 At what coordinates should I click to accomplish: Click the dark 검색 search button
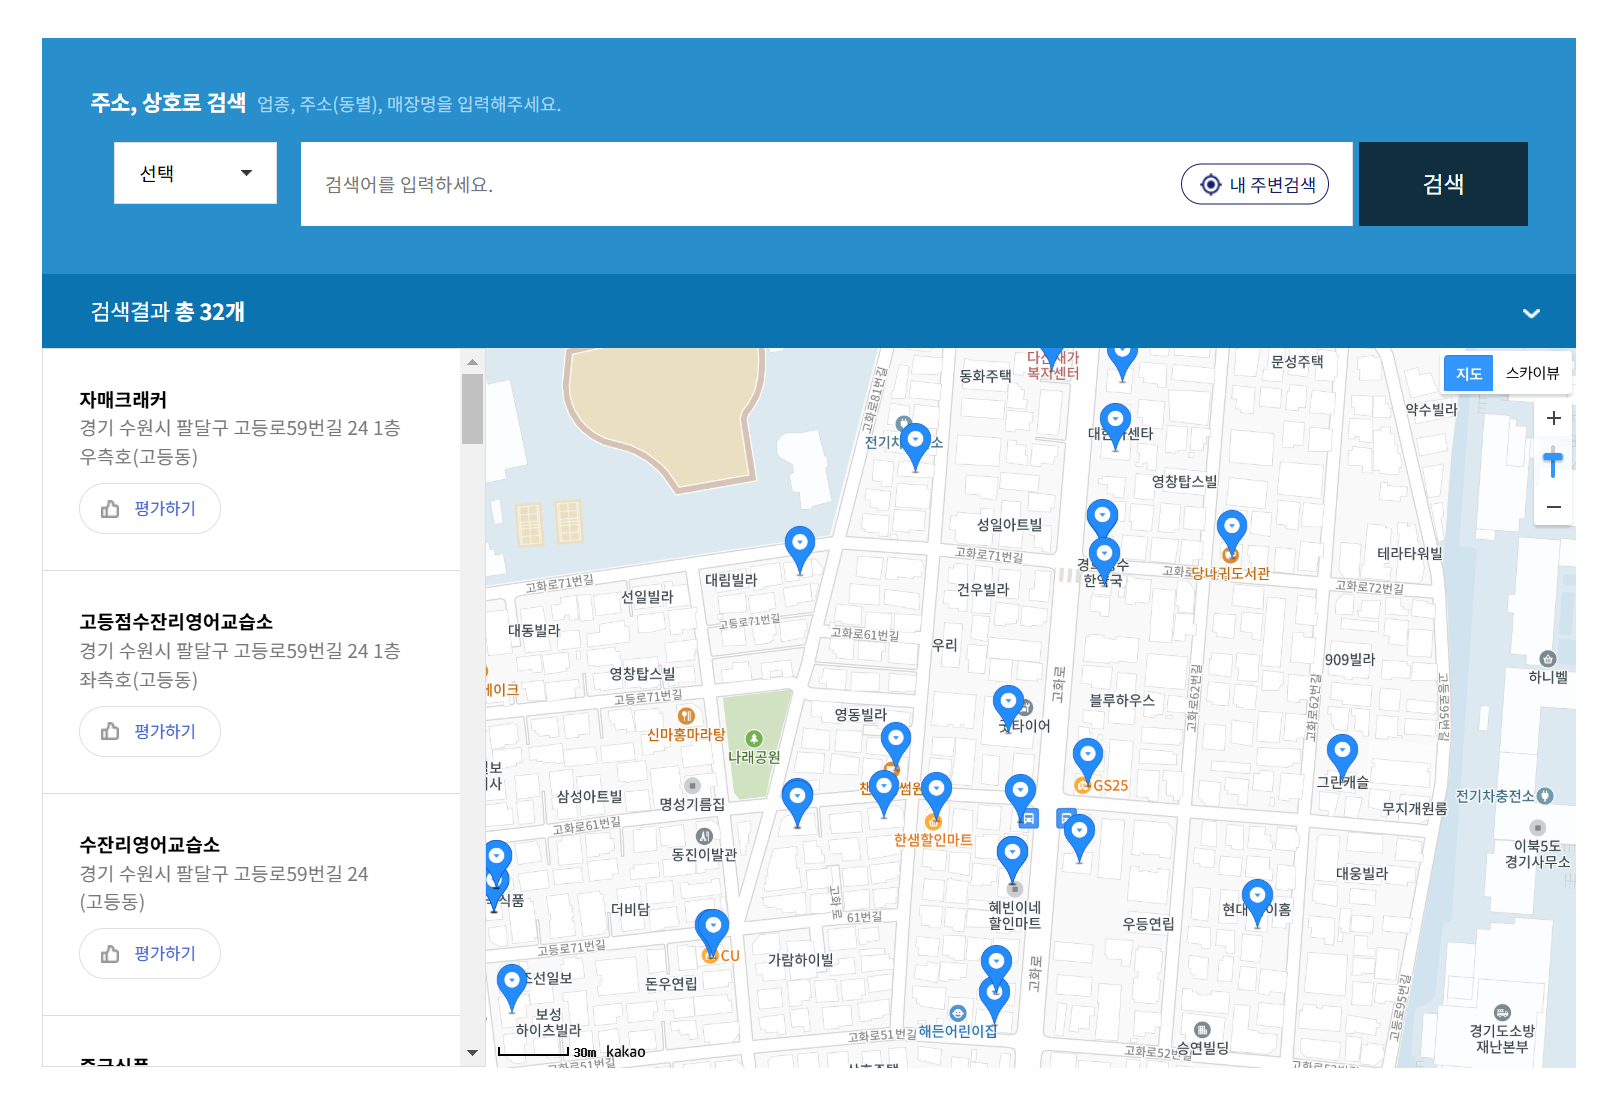[x=1443, y=184]
